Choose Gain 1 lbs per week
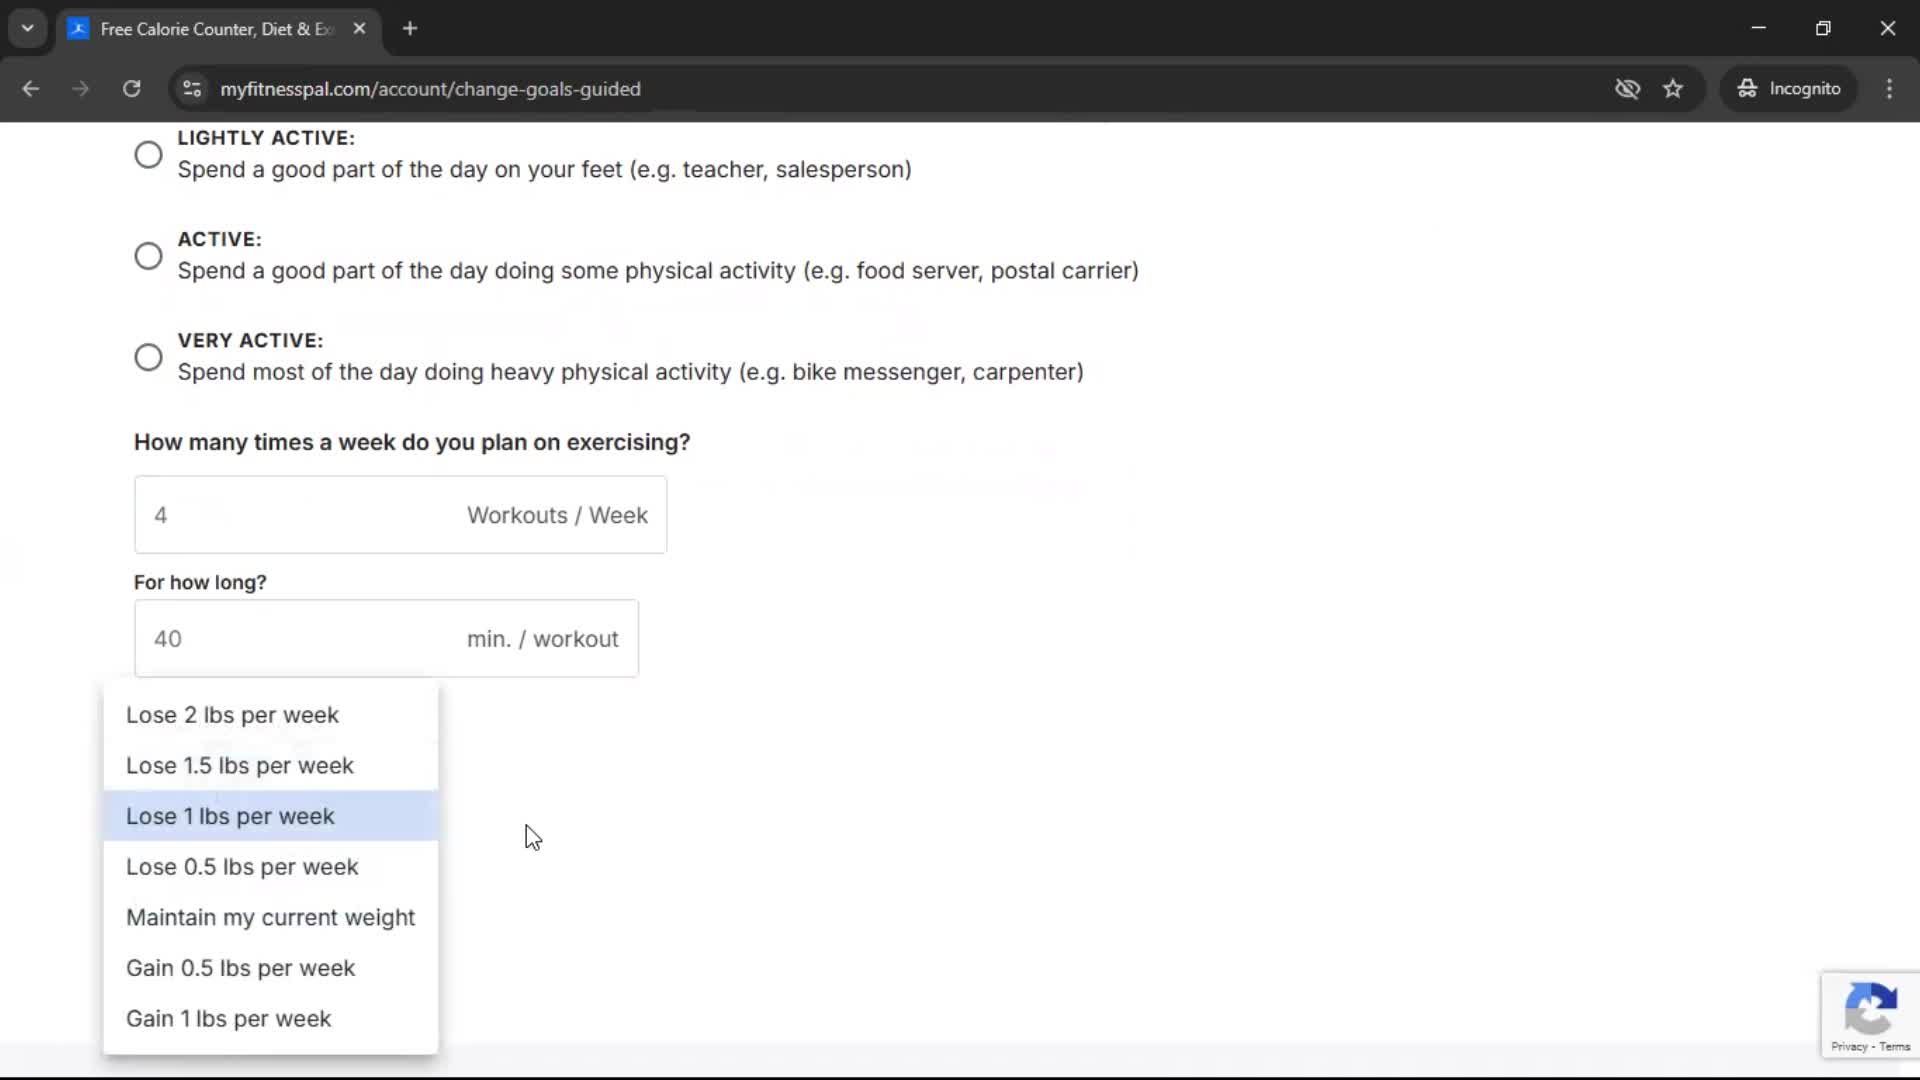Image resolution: width=1920 pixels, height=1080 pixels. tap(271, 1019)
